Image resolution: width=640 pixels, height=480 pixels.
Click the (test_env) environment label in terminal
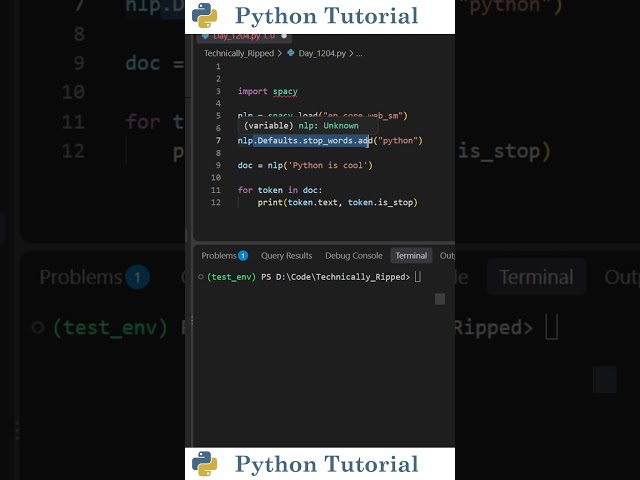231,277
